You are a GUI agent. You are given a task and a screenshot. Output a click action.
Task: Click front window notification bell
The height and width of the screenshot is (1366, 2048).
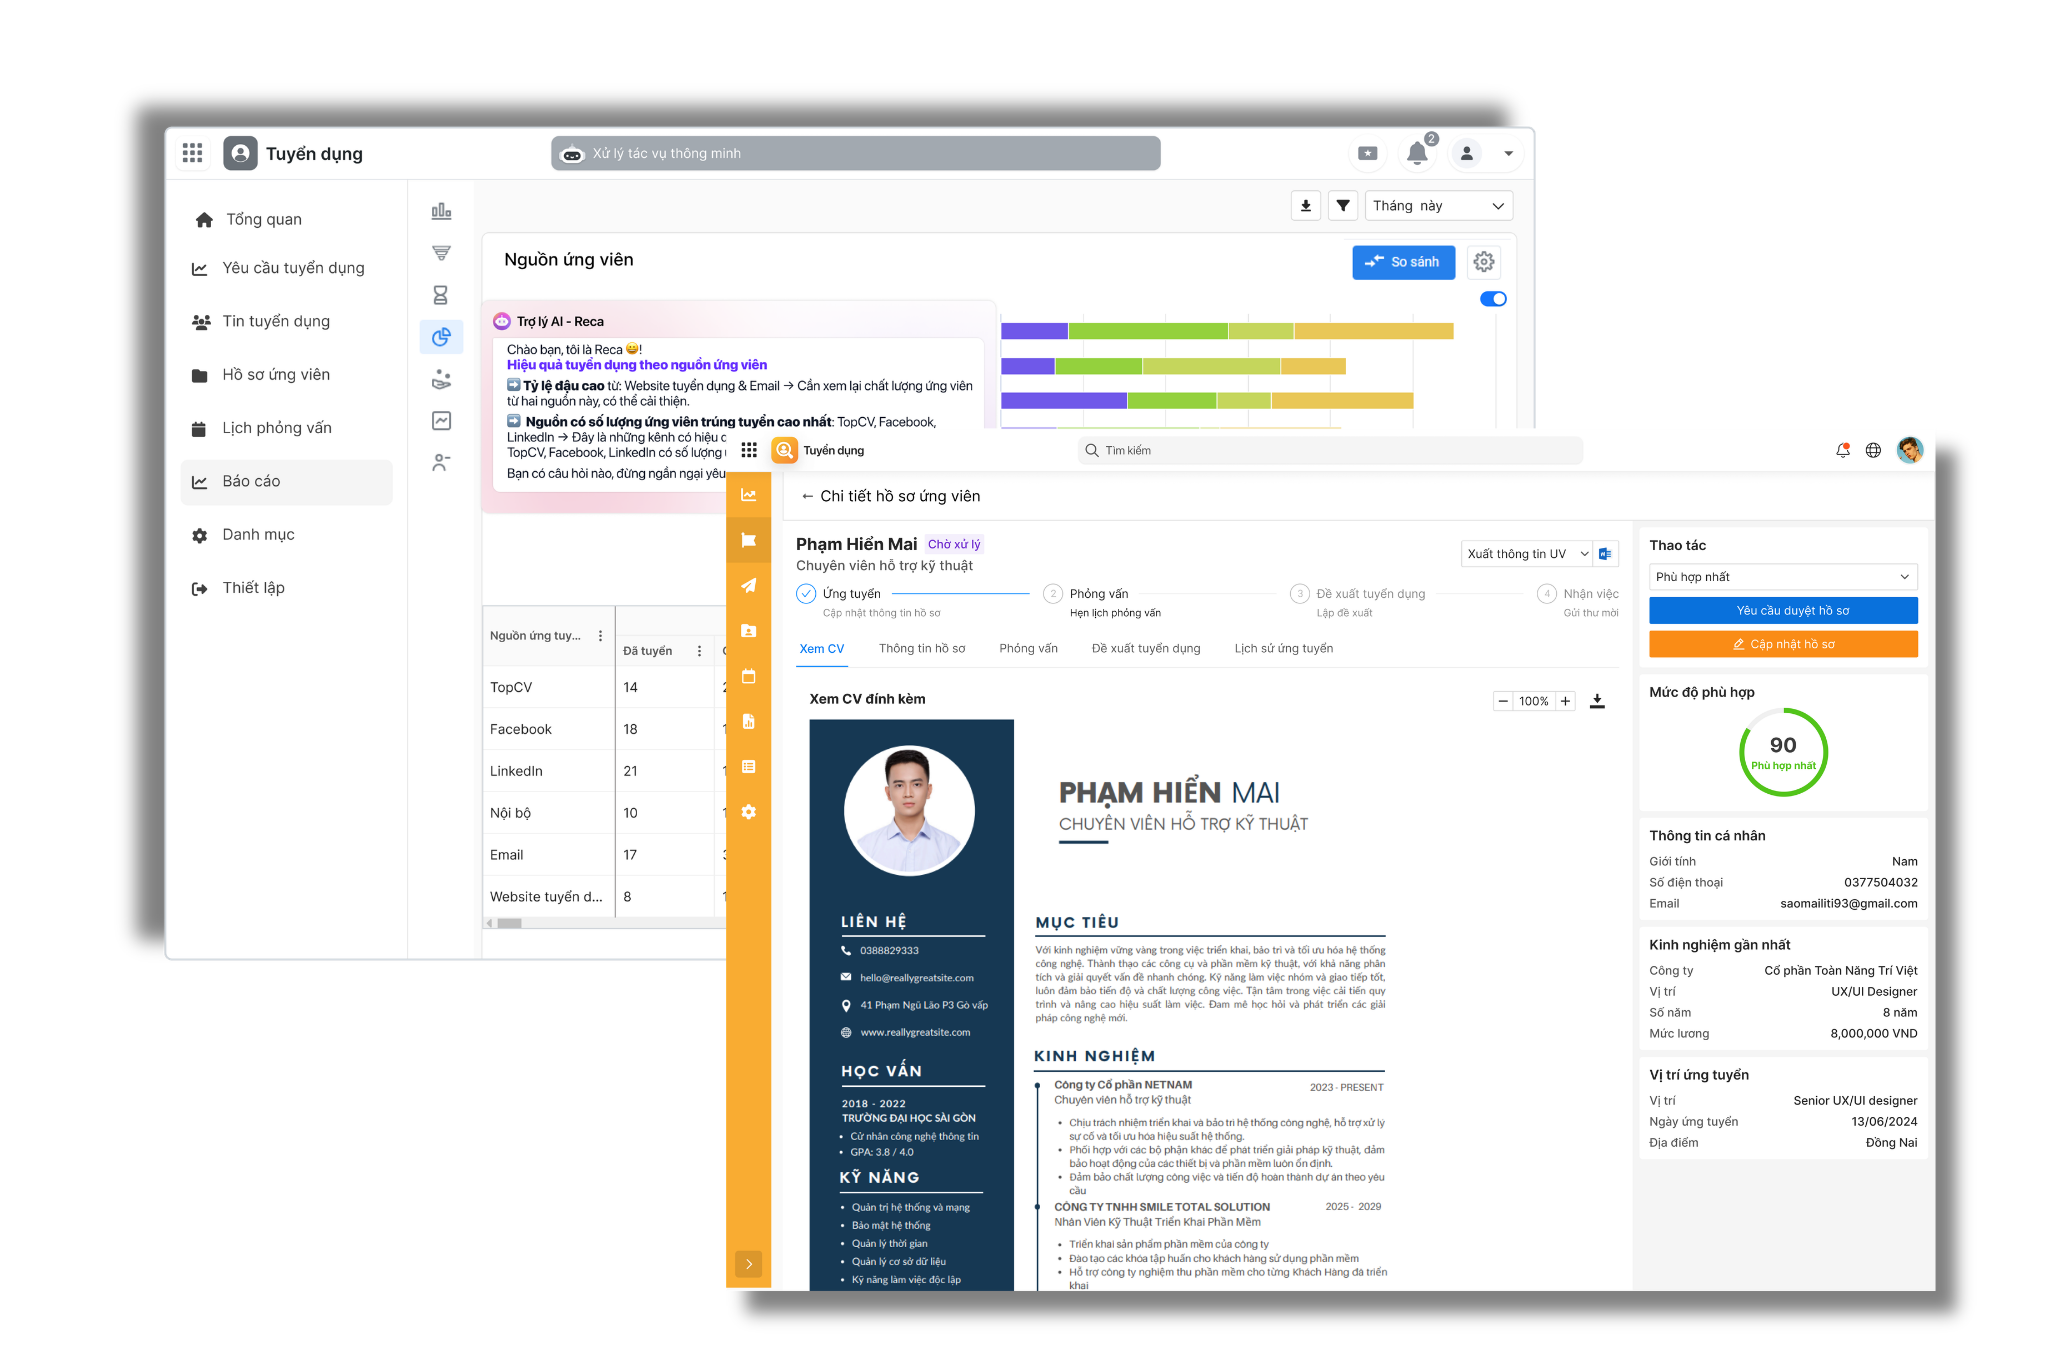[1843, 451]
